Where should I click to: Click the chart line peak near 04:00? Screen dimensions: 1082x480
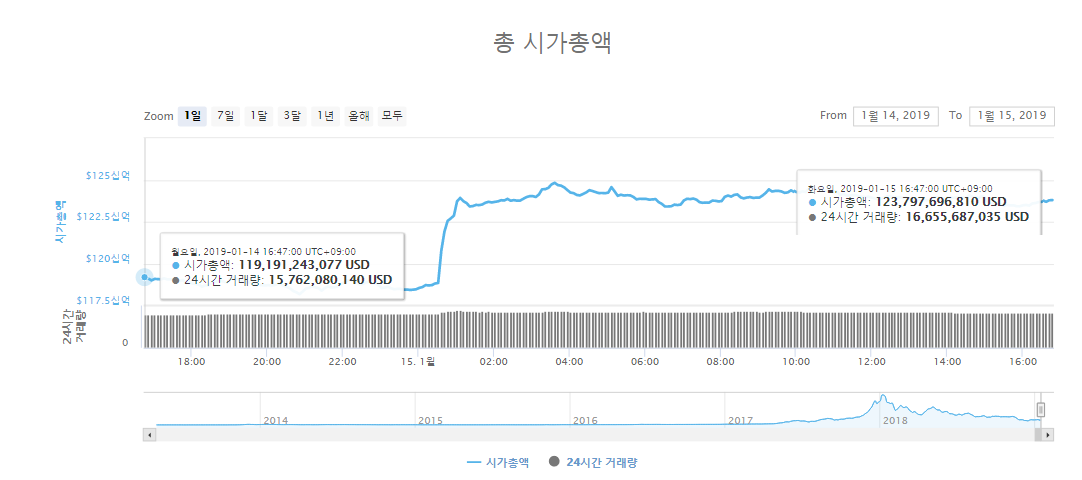click(x=553, y=183)
